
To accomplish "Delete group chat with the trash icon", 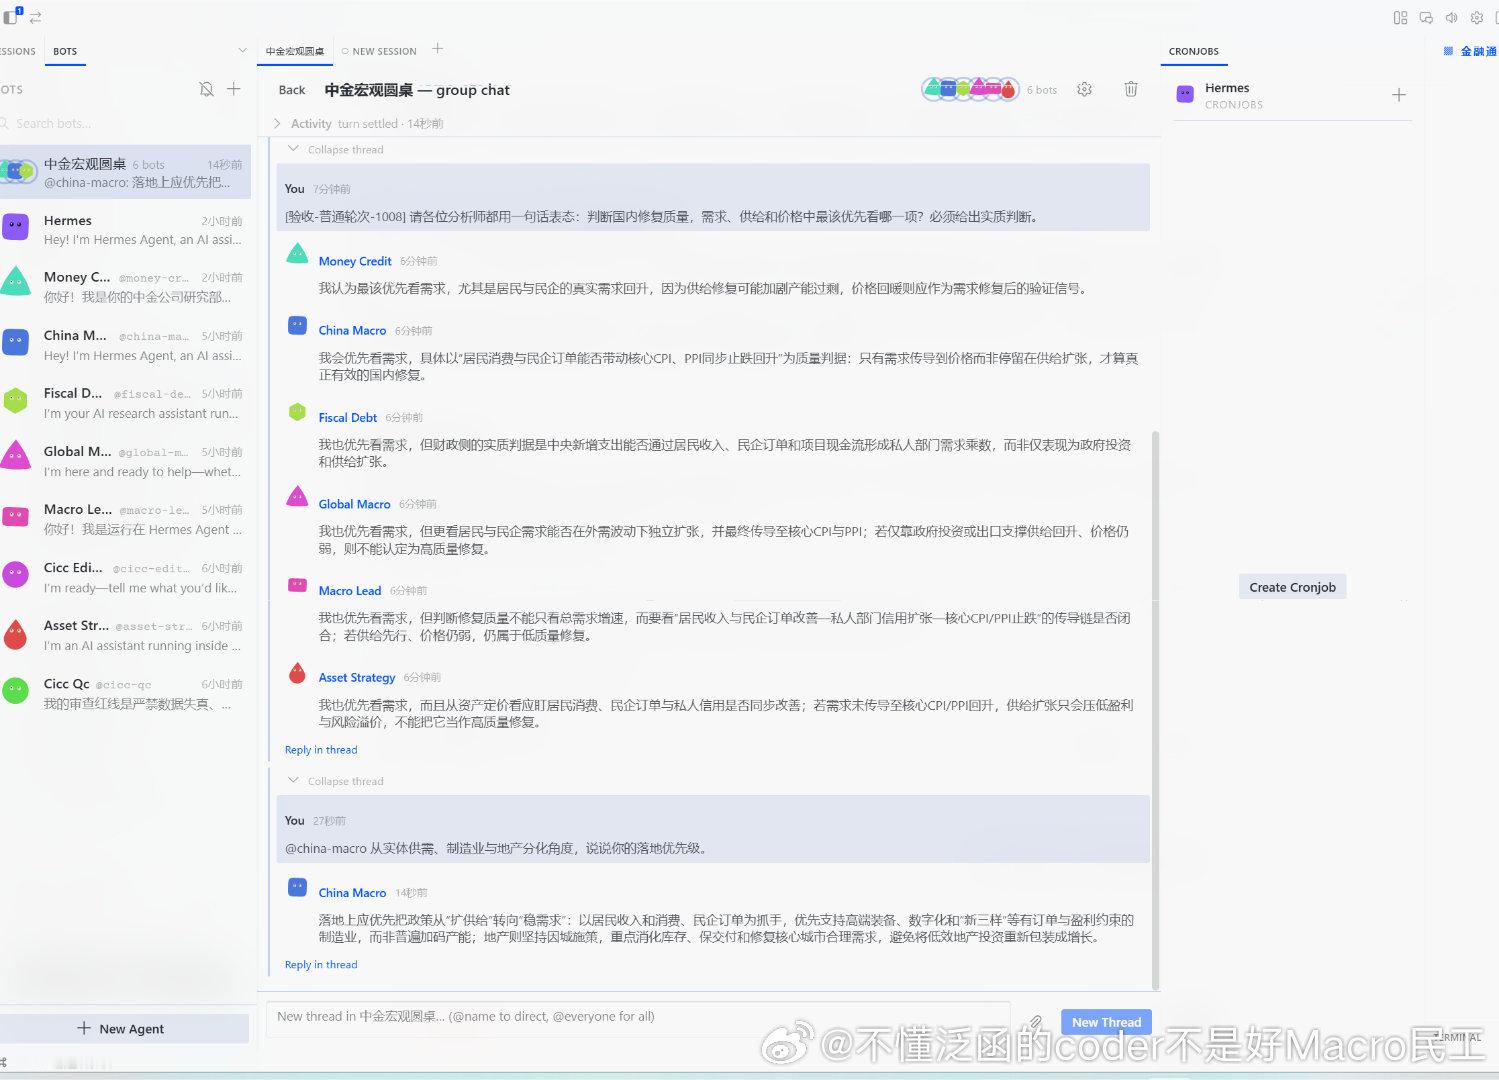I will click(1131, 89).
